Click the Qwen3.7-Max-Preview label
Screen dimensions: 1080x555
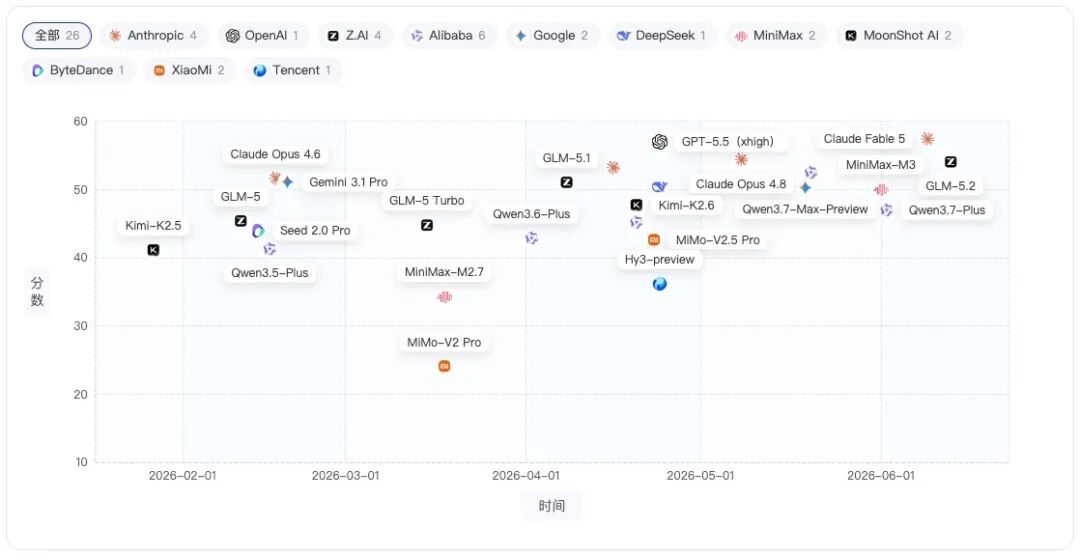[804, 209]
